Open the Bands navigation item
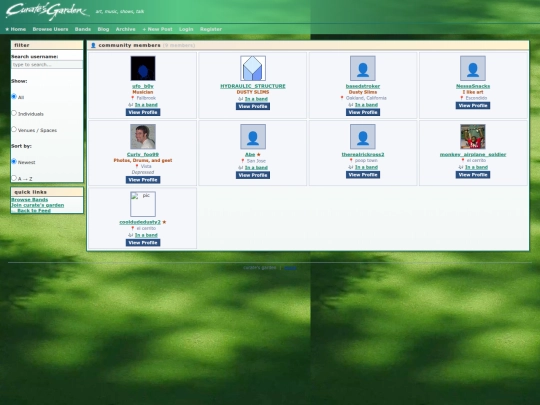Image resolution: width=540 pixels, height=405 pixels. (83, 29)
